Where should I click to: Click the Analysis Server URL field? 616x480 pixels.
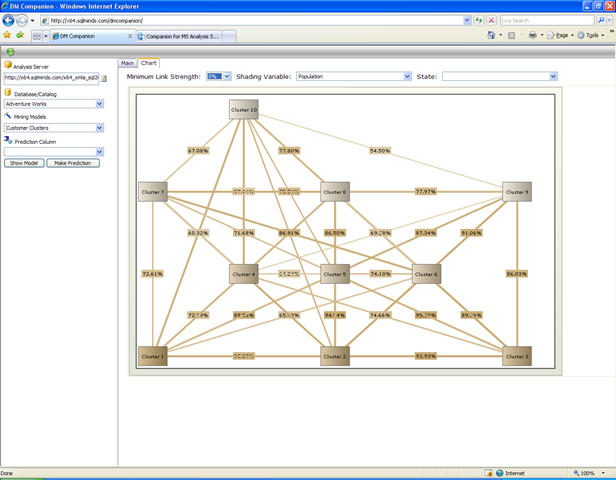[x=51, y=78]
